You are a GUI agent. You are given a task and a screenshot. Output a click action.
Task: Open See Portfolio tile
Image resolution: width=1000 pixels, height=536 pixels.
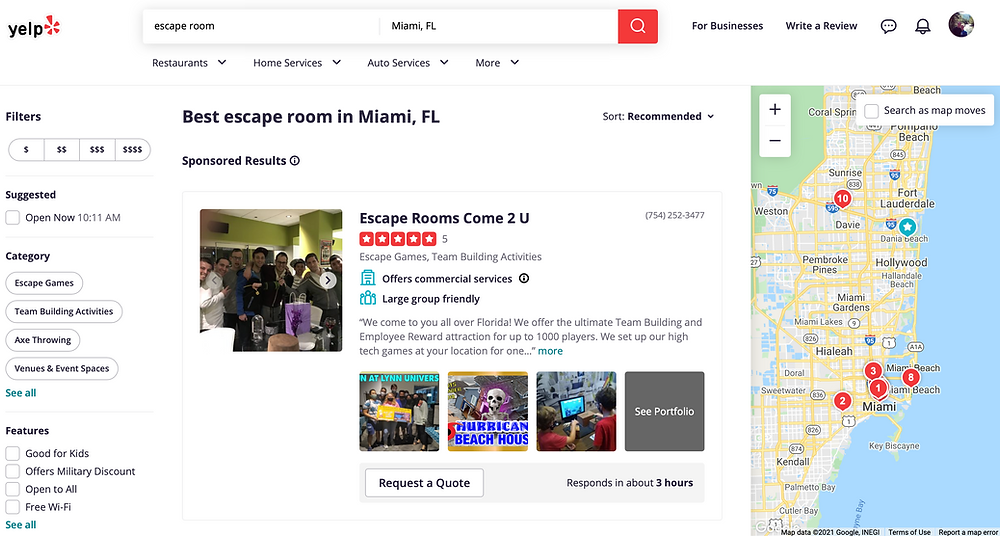click(665, 412)
